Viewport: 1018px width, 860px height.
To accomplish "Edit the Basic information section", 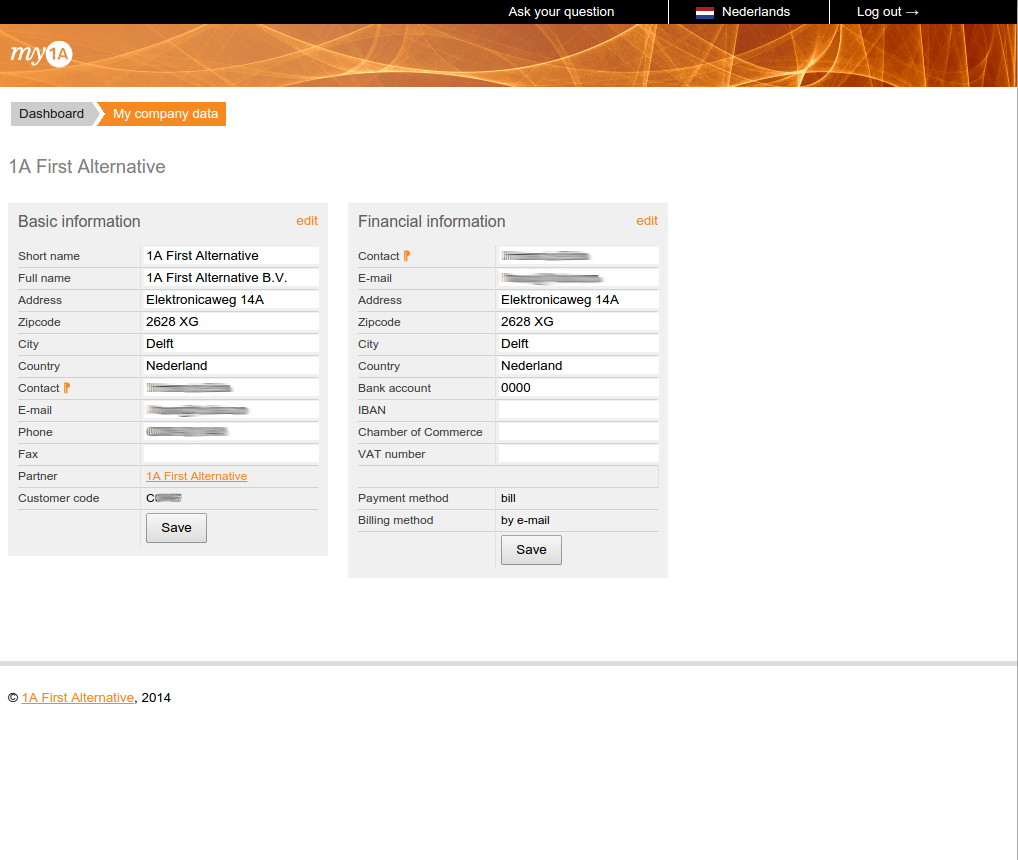I will [x=307, y=221].
